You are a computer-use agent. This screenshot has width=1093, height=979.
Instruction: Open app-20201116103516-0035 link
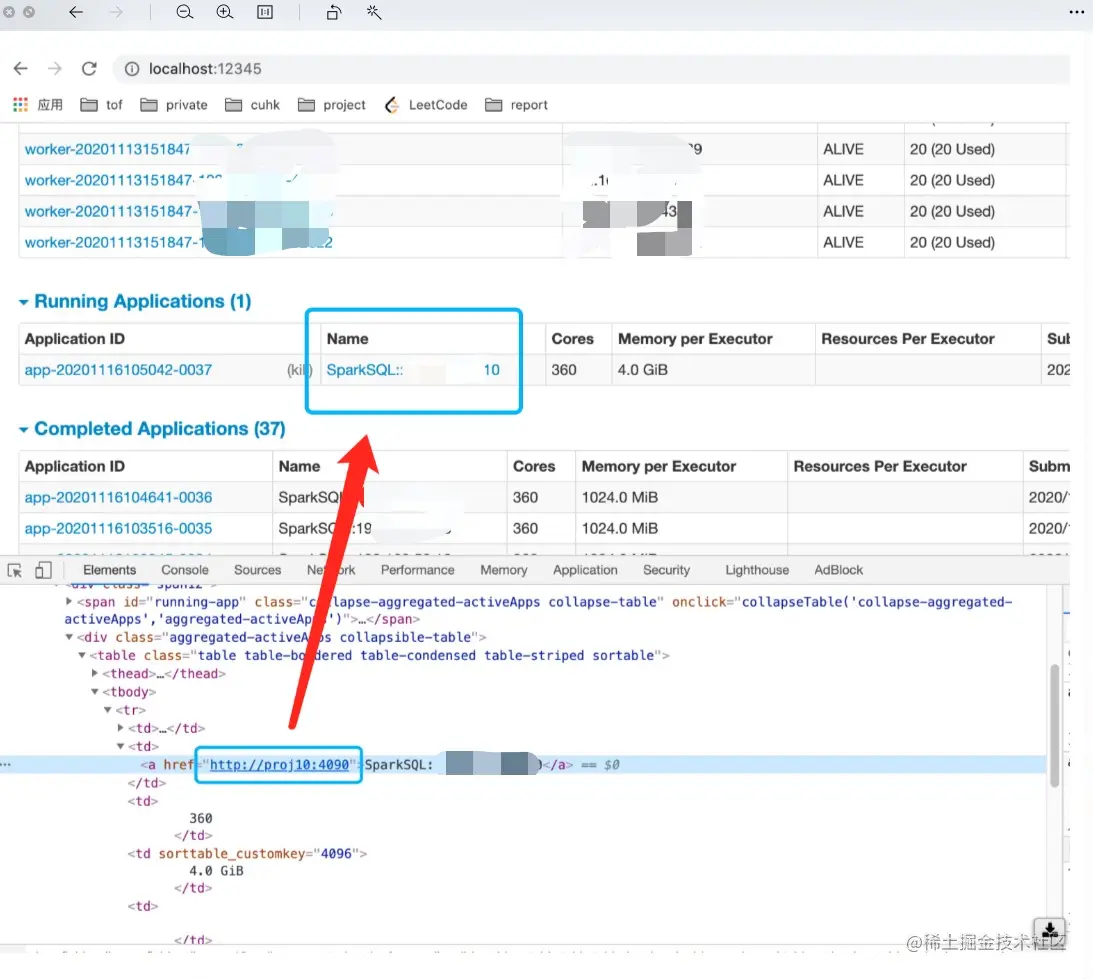click(118, 528)
